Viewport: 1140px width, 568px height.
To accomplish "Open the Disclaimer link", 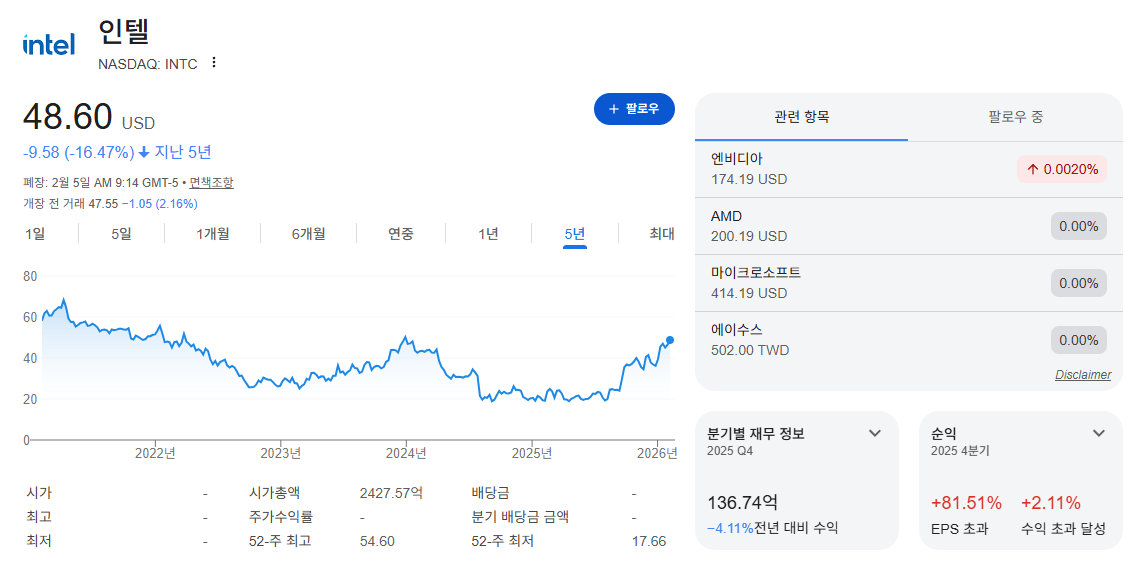I will [1083, 375].
